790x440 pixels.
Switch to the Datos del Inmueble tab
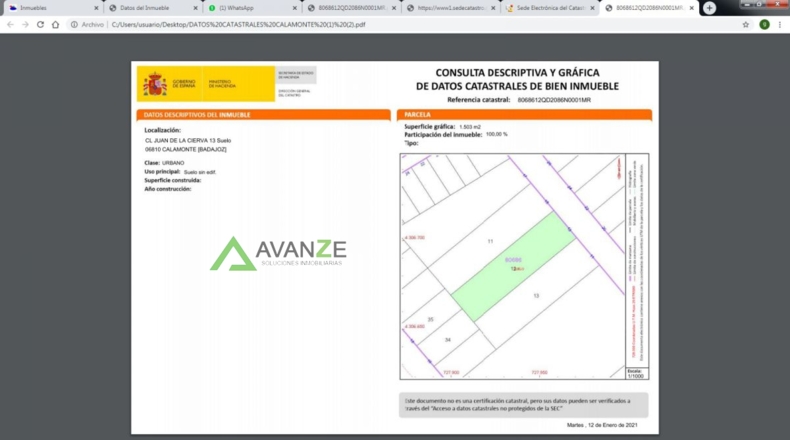coord(151,8)
